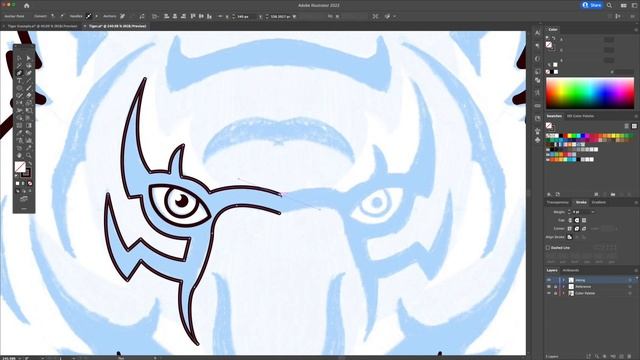Expand the Reference layer
The height and width of the screenshot is (360, 640).
[x=564, y=287]
